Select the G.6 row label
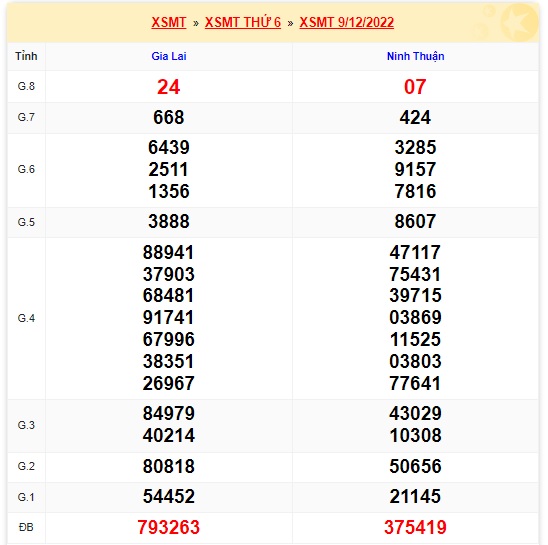Screen dimensions: 548x545 pyautogui.click(x=26, y=170)
